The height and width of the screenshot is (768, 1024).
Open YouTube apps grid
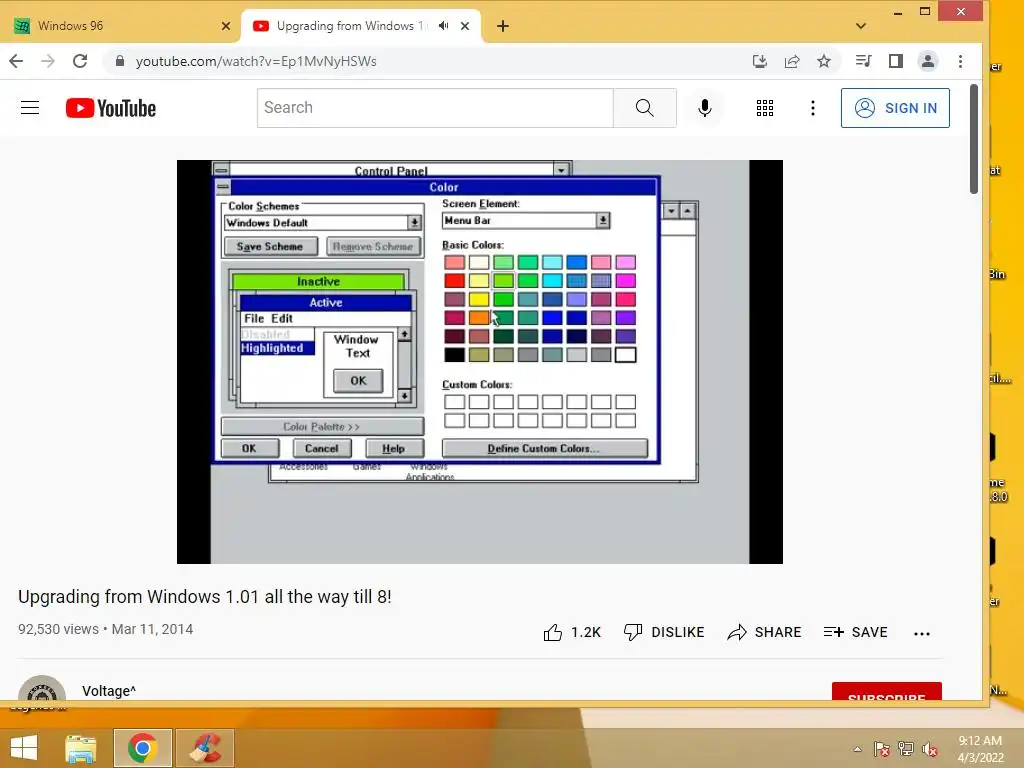coord(765,108)
